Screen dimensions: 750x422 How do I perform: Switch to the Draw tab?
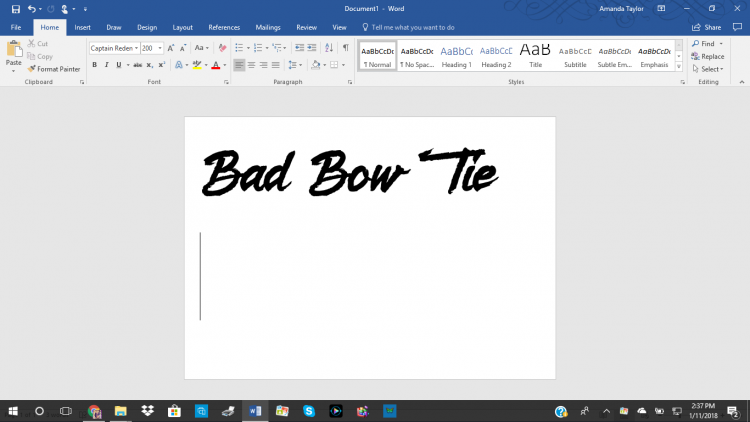point(114,27)
